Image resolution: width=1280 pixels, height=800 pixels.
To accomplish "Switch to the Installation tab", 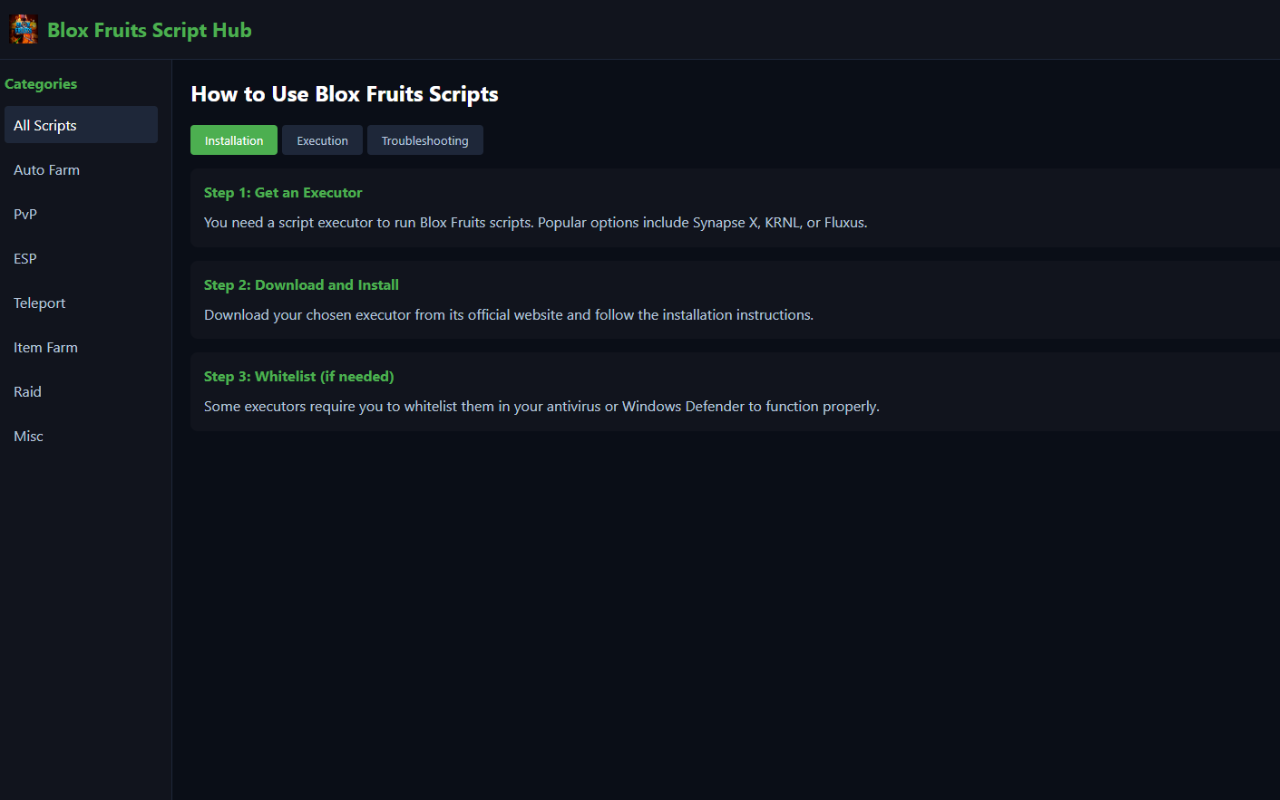I will (233, 140).
